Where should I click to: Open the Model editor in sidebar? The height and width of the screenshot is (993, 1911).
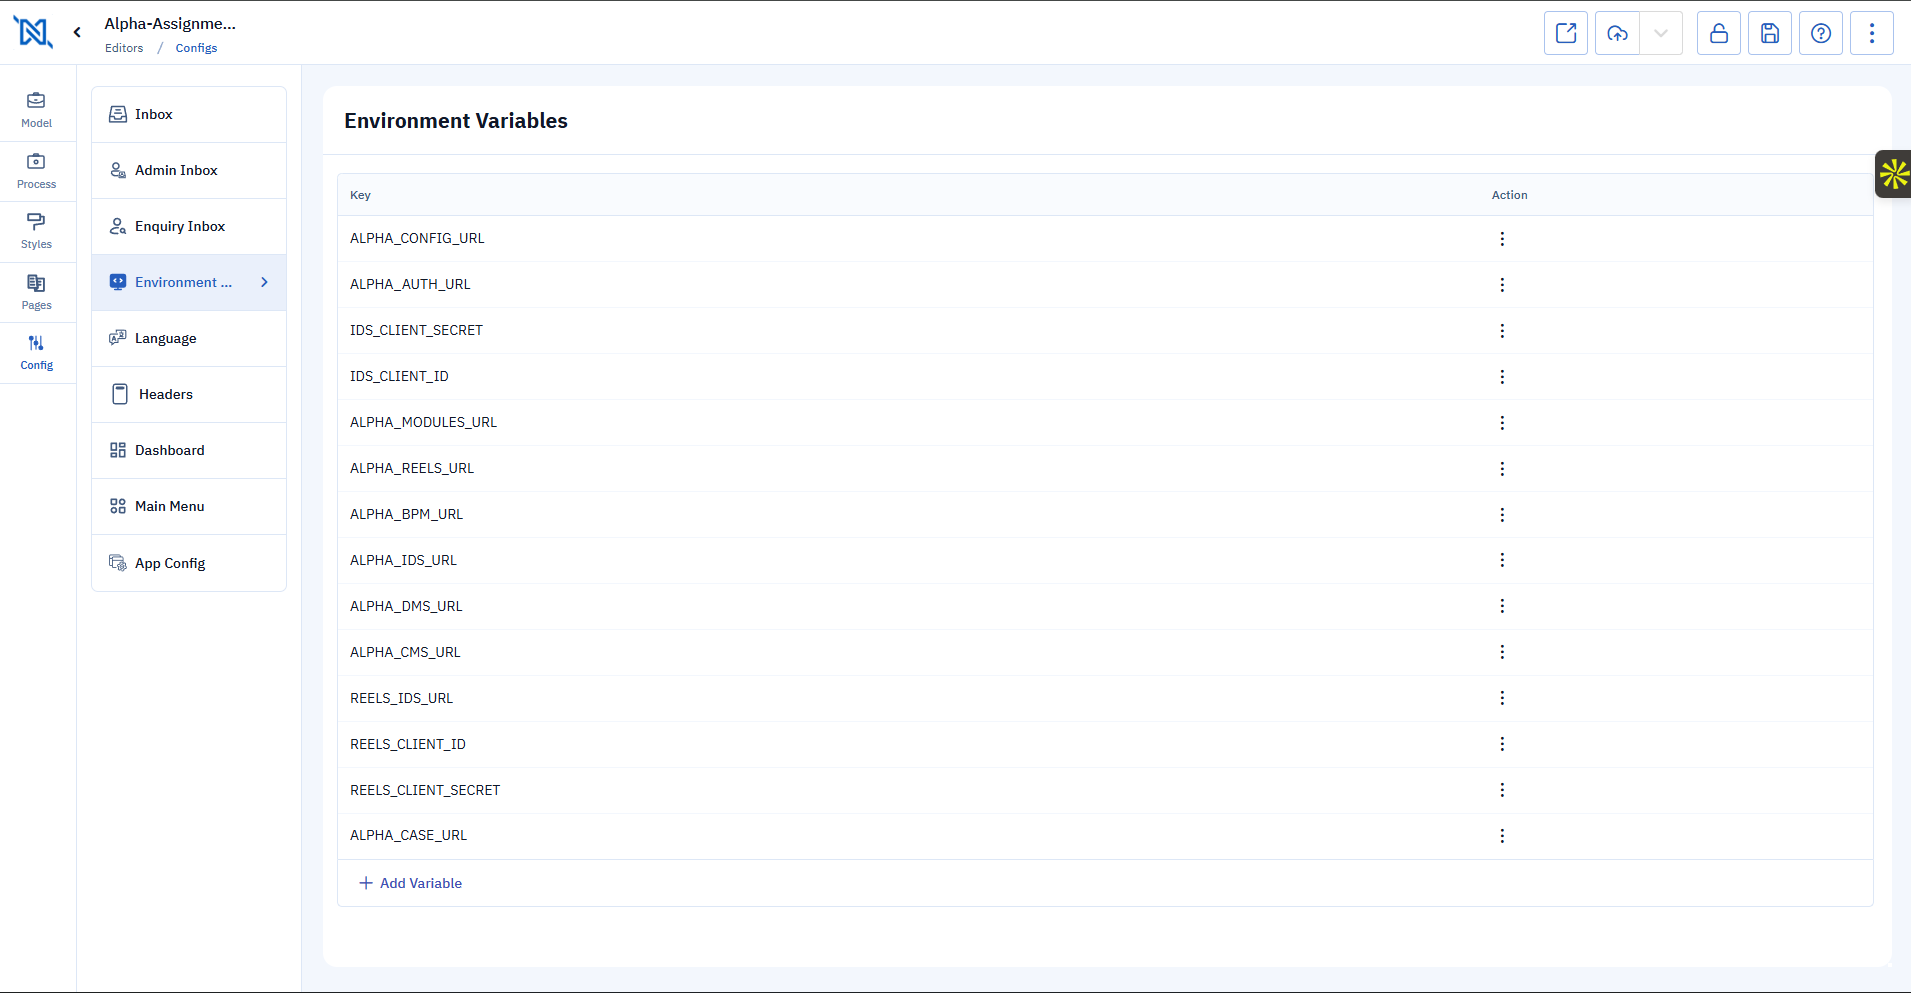click(x=37, y=109)
